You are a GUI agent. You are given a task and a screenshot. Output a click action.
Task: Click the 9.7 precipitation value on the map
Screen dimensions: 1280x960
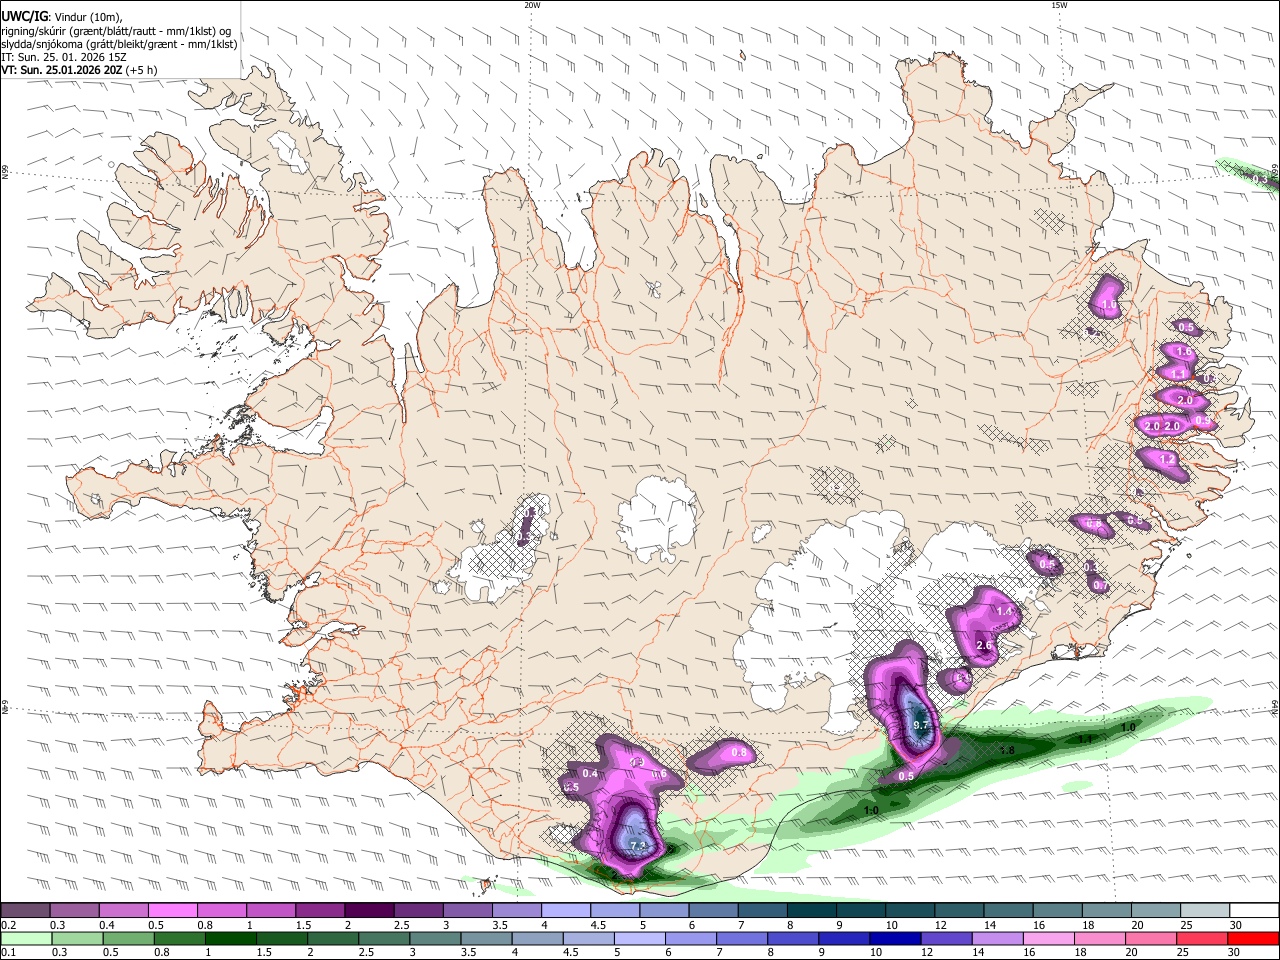point(922,725)
